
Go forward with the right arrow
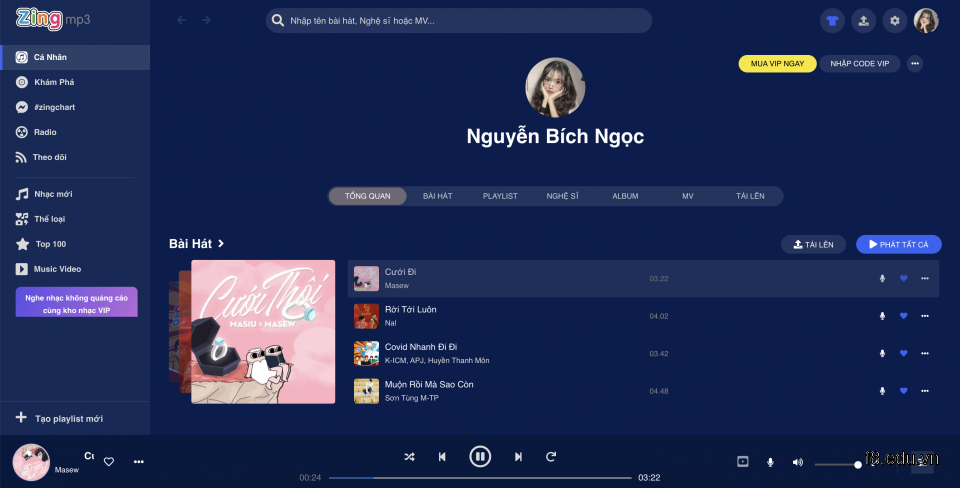(206, 20)
